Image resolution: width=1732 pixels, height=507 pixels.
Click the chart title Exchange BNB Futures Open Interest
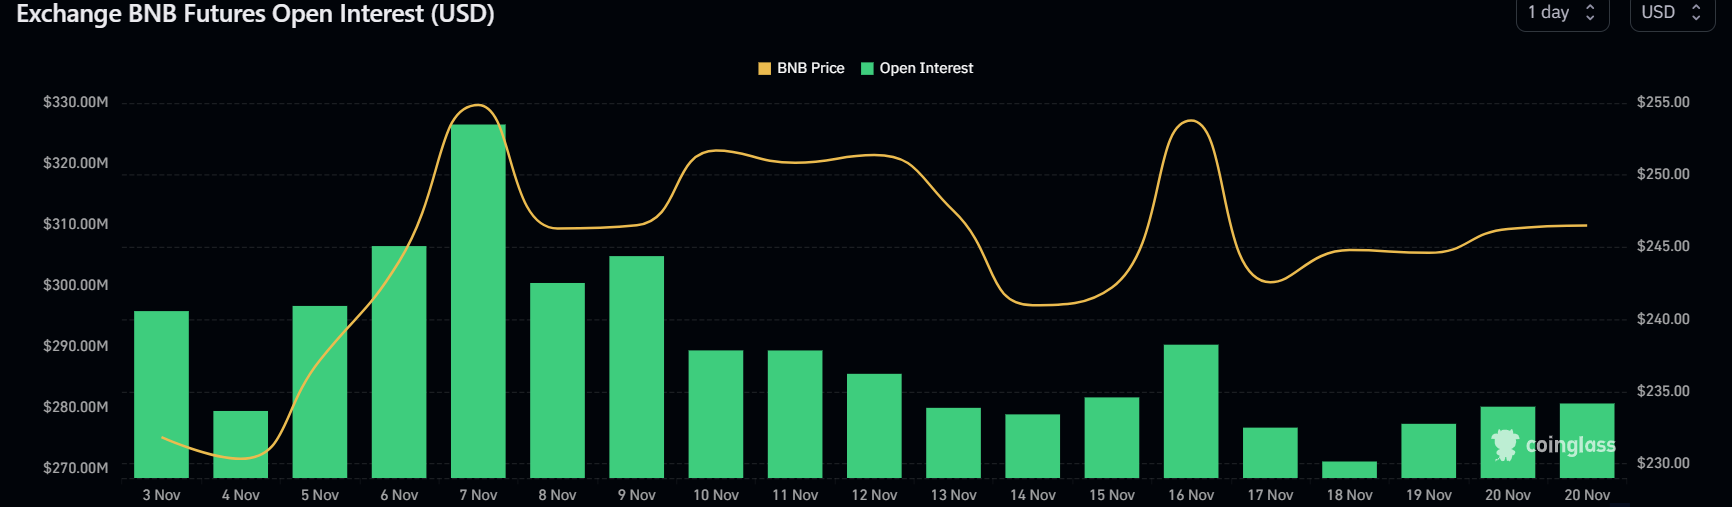[x=255, y=14]
